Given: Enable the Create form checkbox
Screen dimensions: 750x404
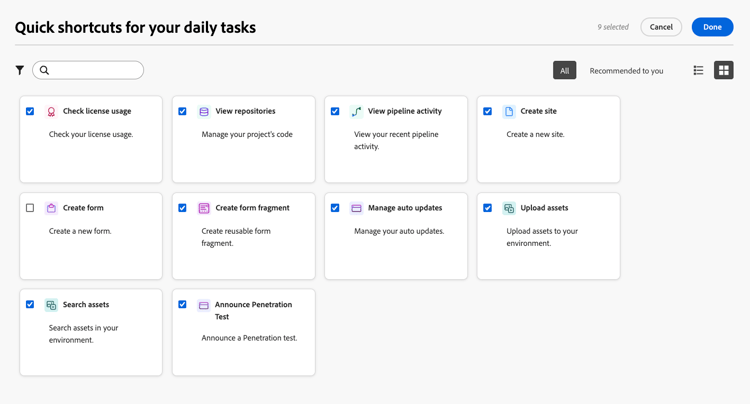Looking at the screenshot, I should point(30,208).
